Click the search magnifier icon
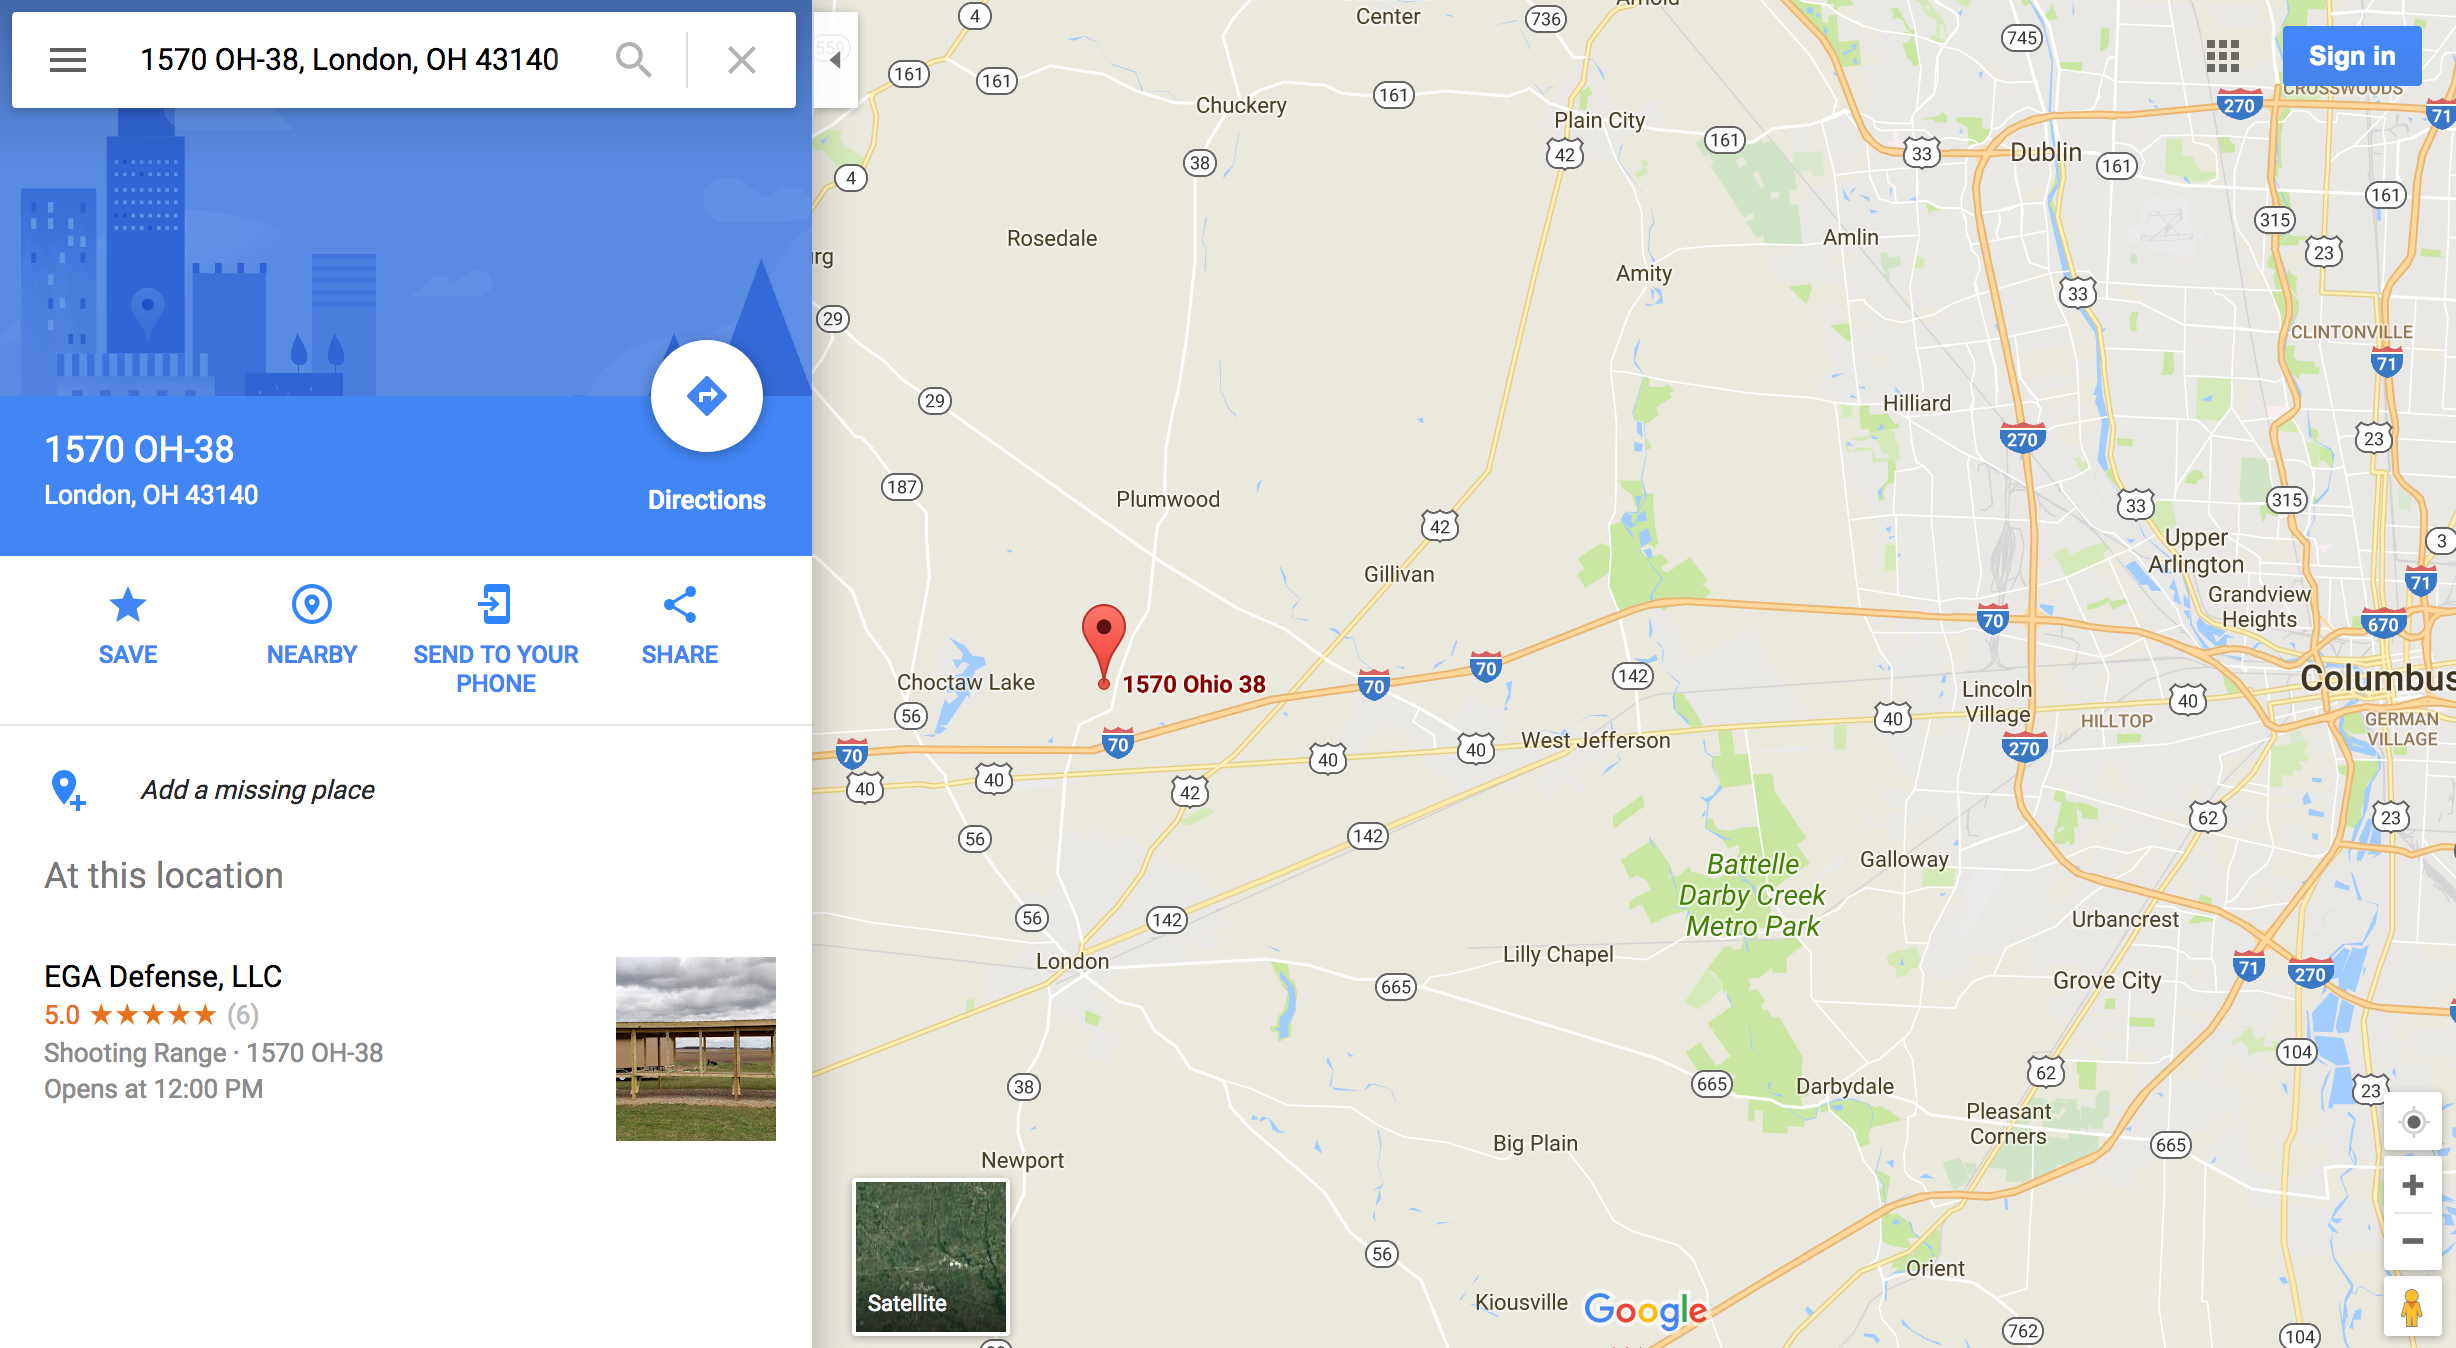This screenshot has height=1348, width=2456. coord(634,60)
